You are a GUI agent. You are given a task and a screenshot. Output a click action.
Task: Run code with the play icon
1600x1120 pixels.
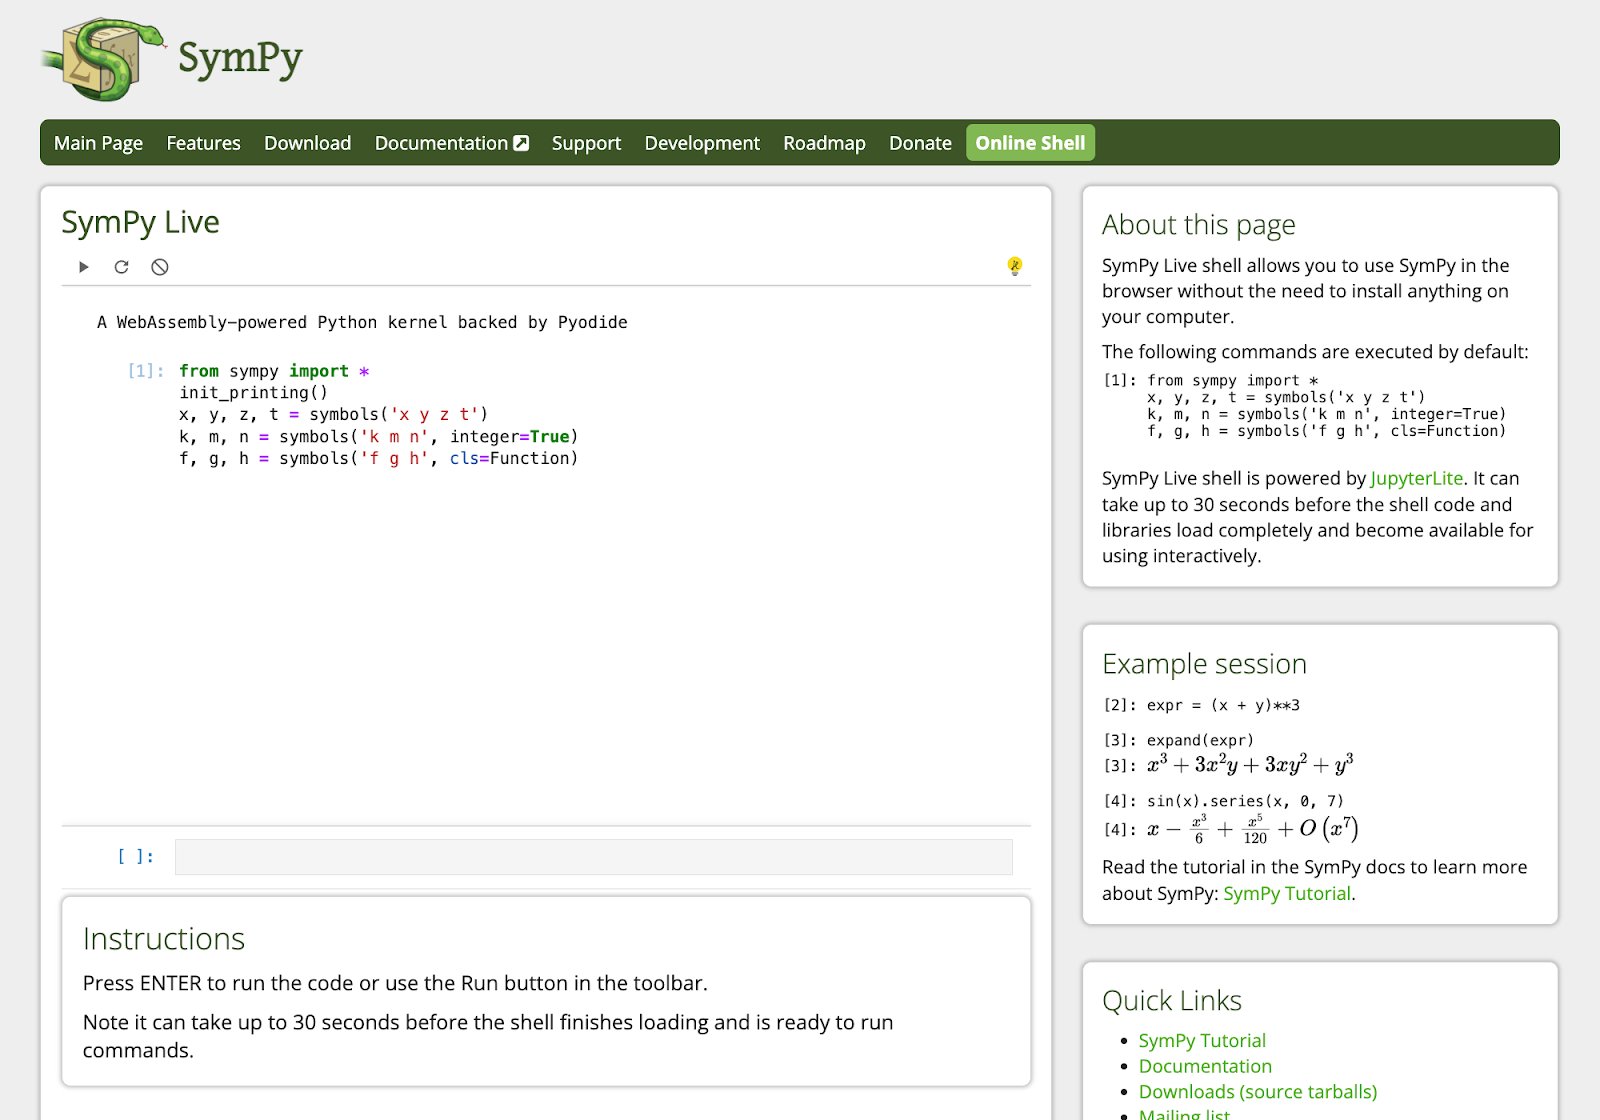(84, 267)
